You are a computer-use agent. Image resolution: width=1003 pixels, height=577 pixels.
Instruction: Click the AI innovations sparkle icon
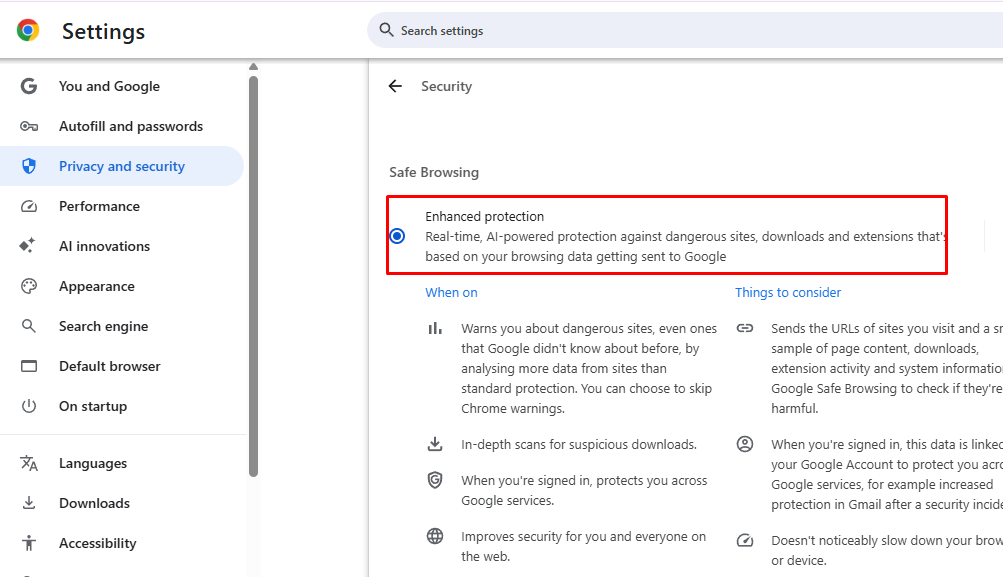click(29, 246)
